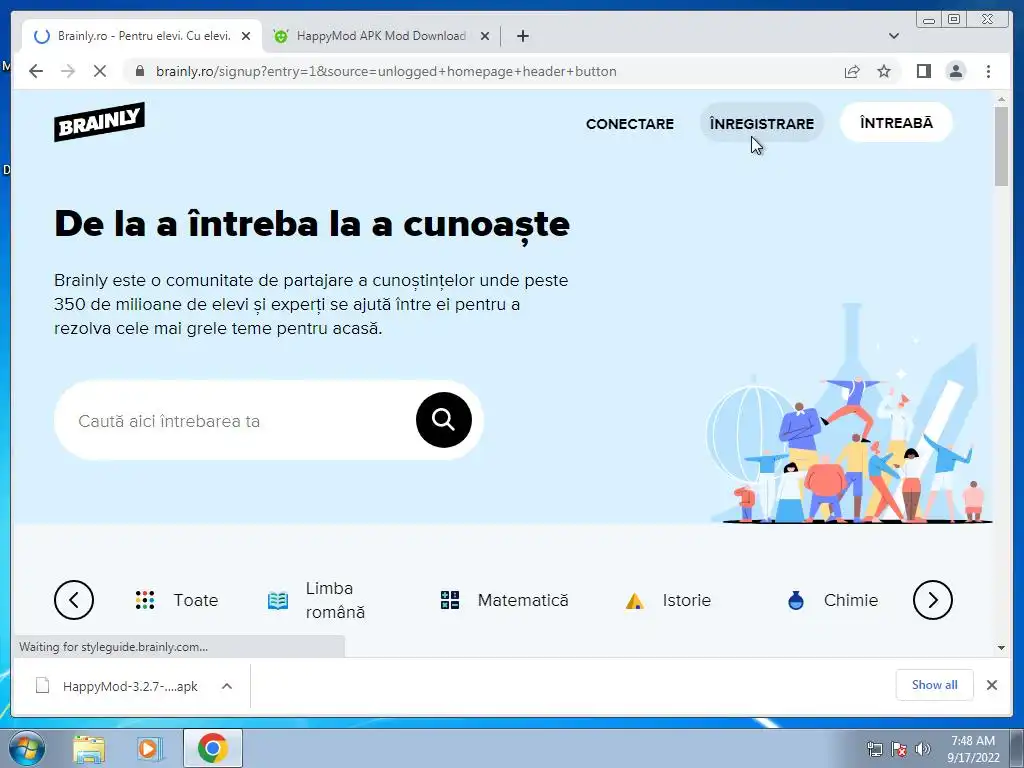Click Show all downloads

tap(935, 684)
